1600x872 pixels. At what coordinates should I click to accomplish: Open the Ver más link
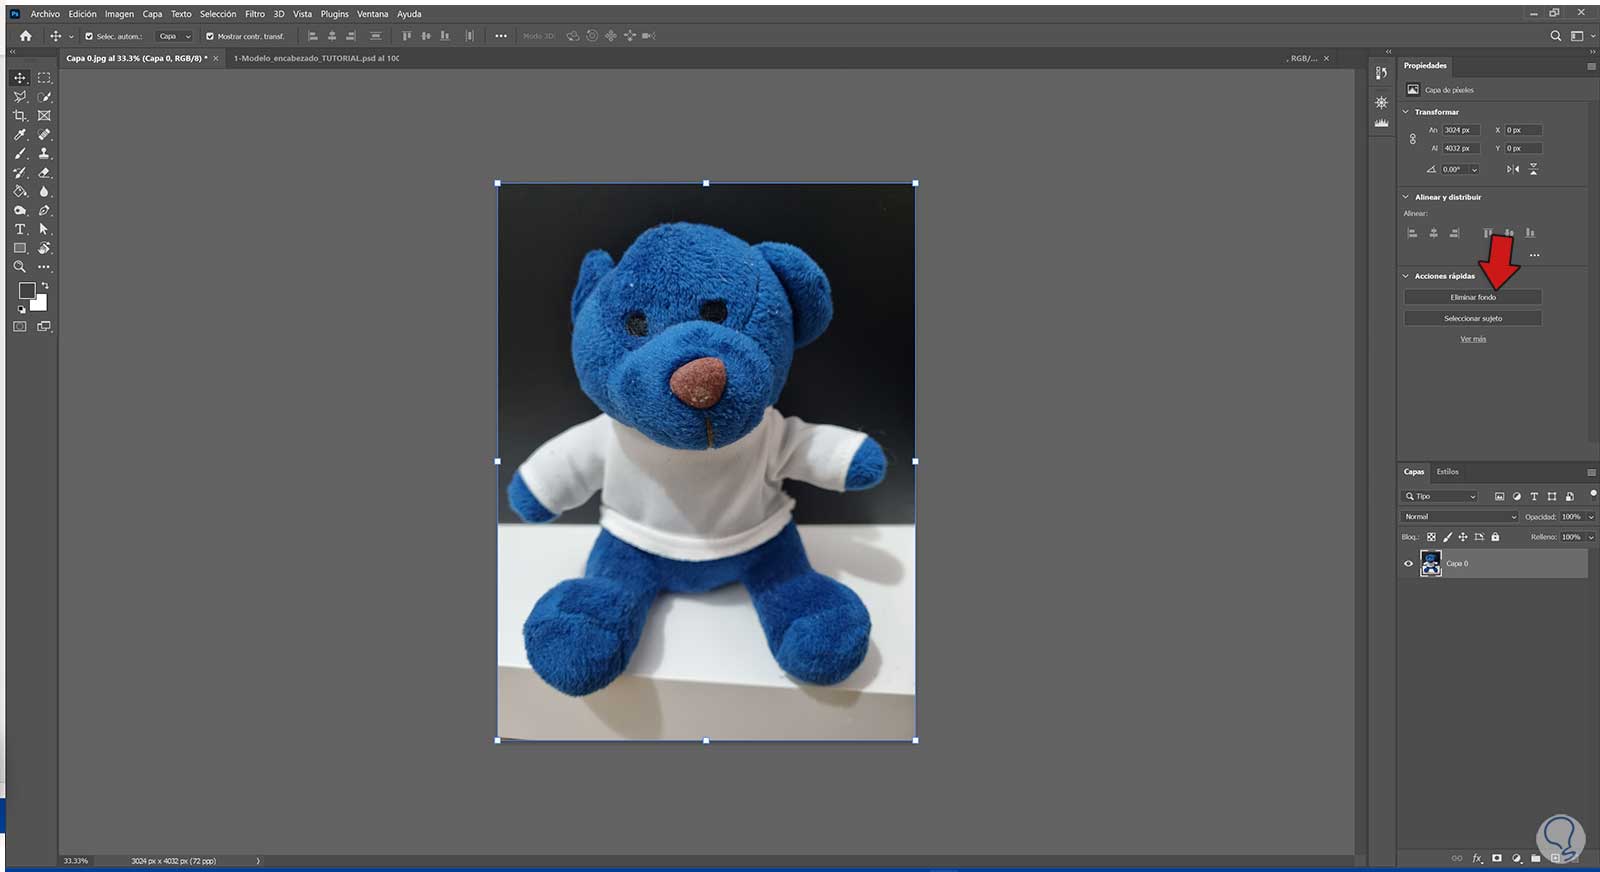coord(1473,339)
